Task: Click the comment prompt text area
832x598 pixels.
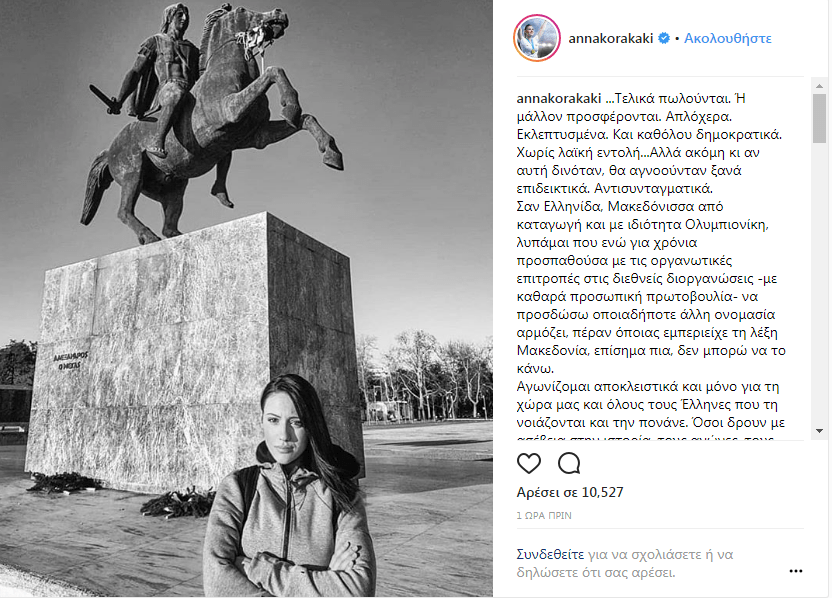Action: (x=625, y=564)
